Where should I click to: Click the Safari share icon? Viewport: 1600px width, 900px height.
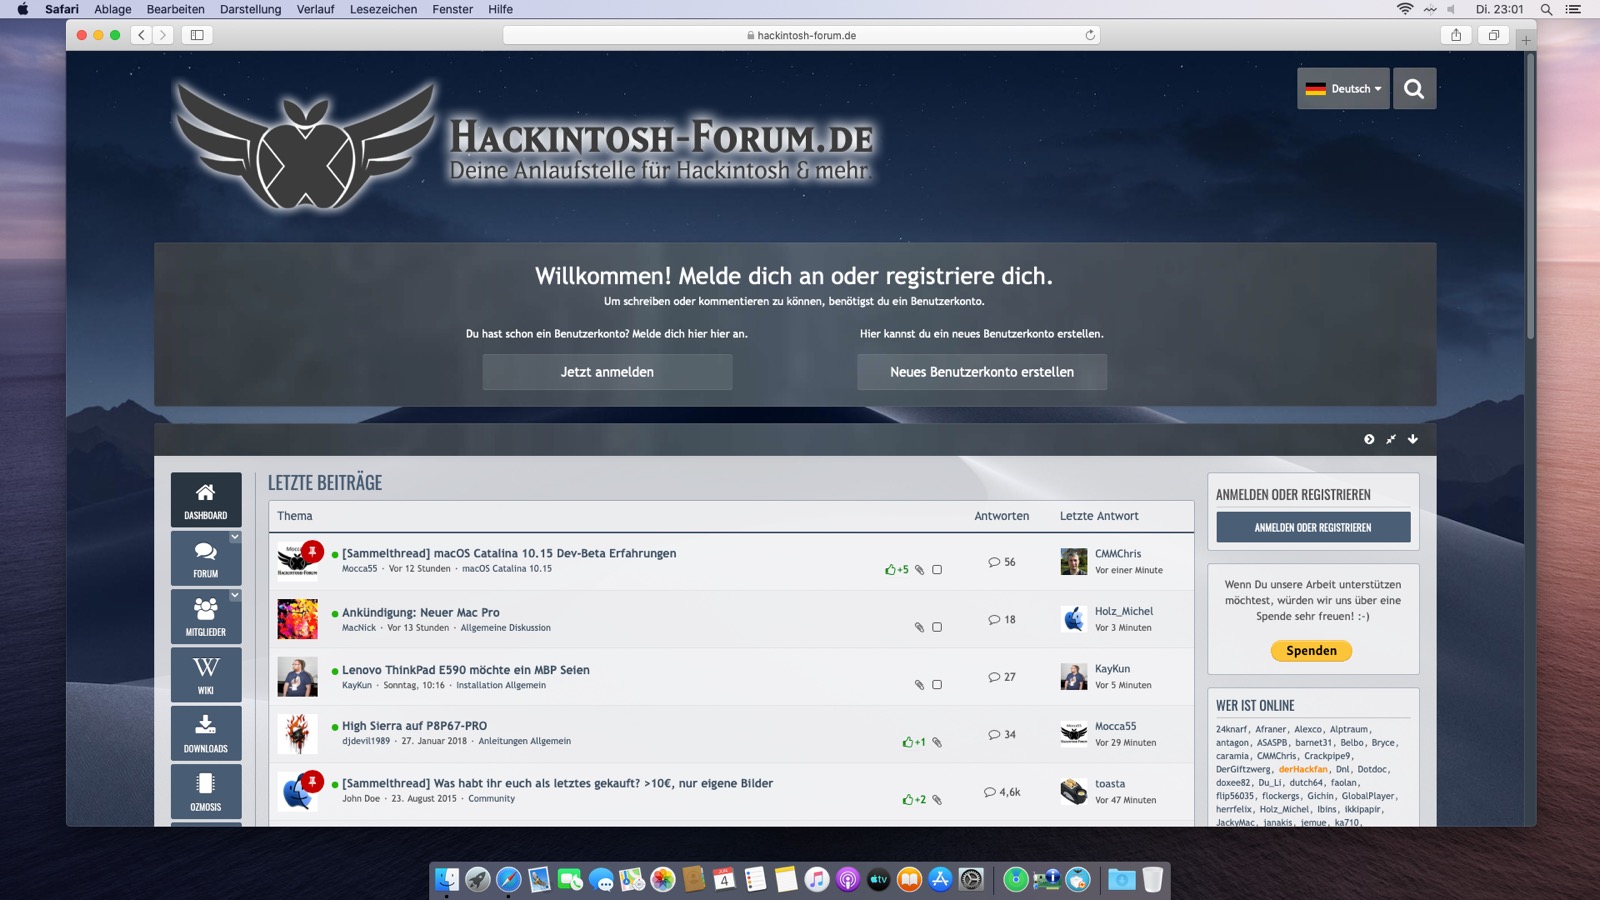click(x=1456, y=35)
